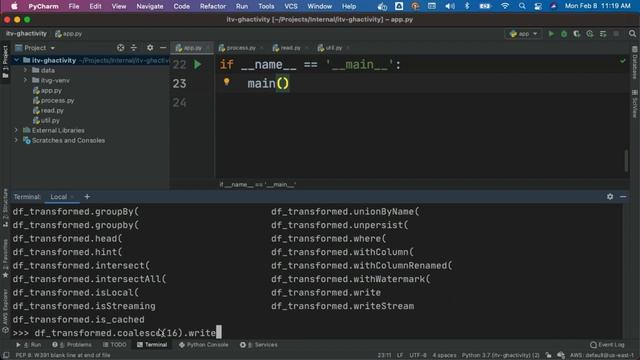
Task: Expand Scratches and Consoles node
Action: [16, 140]
